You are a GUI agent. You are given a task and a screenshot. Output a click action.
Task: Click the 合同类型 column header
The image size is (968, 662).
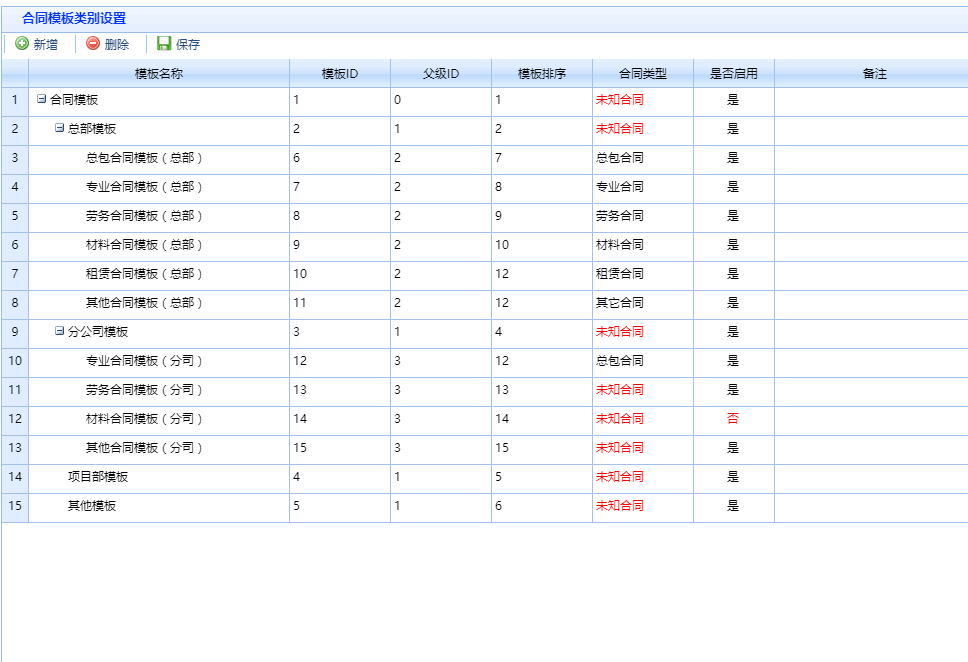tap(643, 73)
